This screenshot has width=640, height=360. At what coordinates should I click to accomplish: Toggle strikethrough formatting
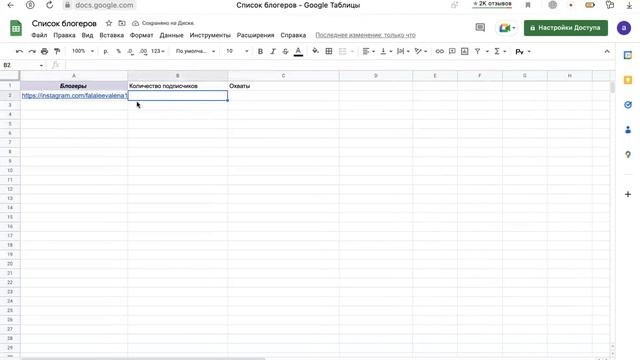285,51
